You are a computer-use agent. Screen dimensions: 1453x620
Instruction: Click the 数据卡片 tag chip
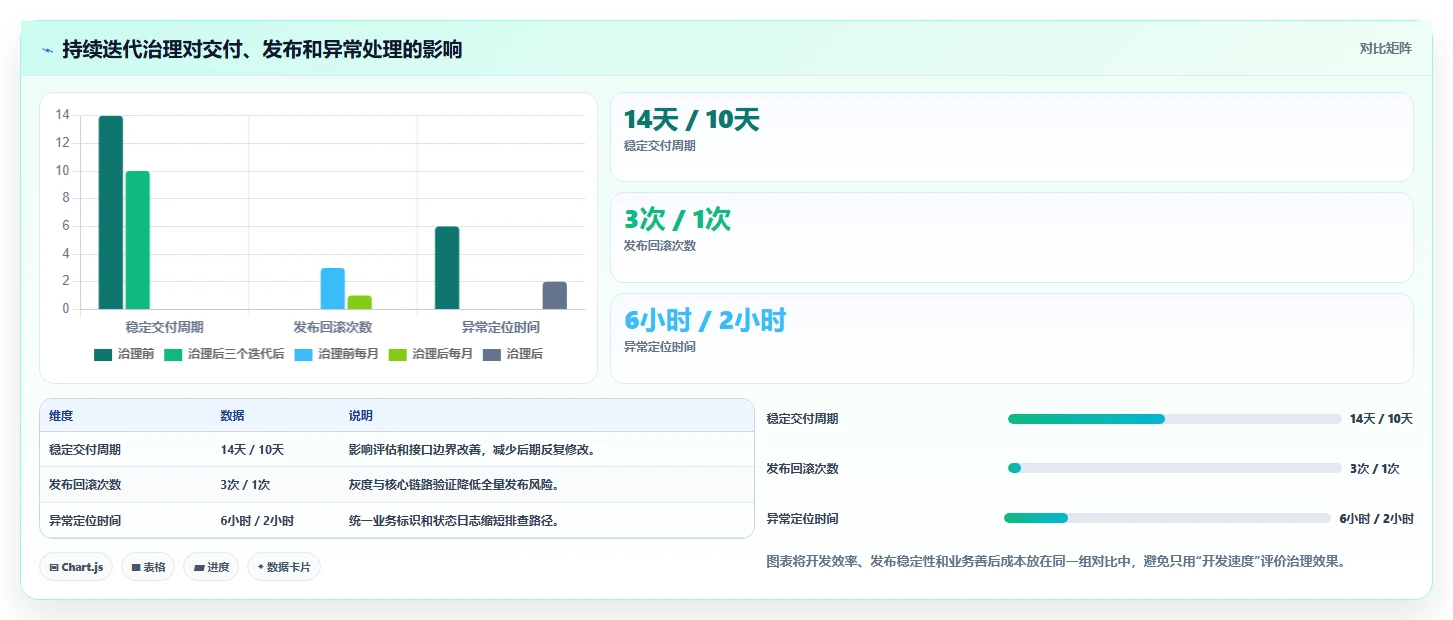(284, 567)
